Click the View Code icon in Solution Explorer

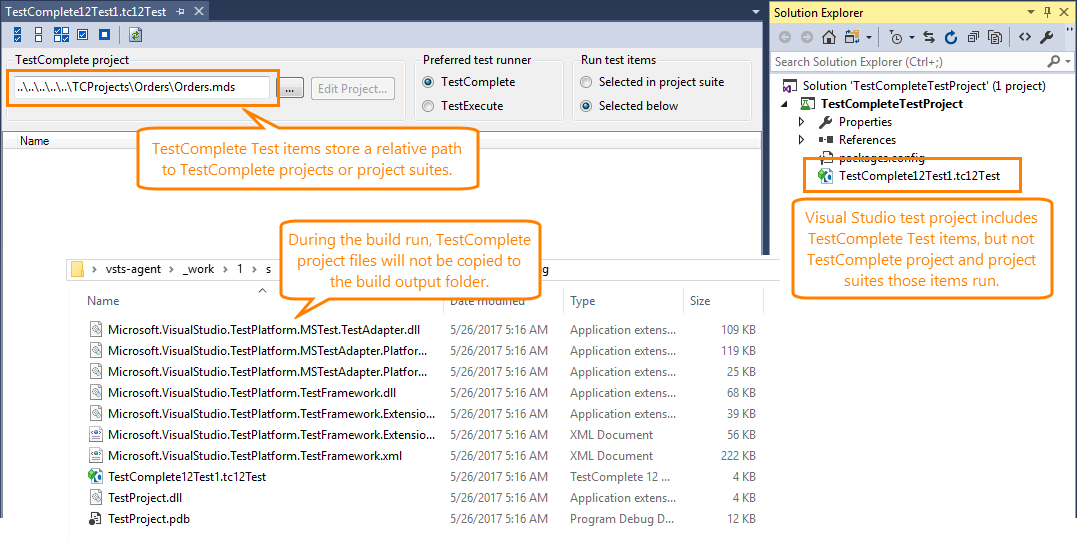(1024, 37)
